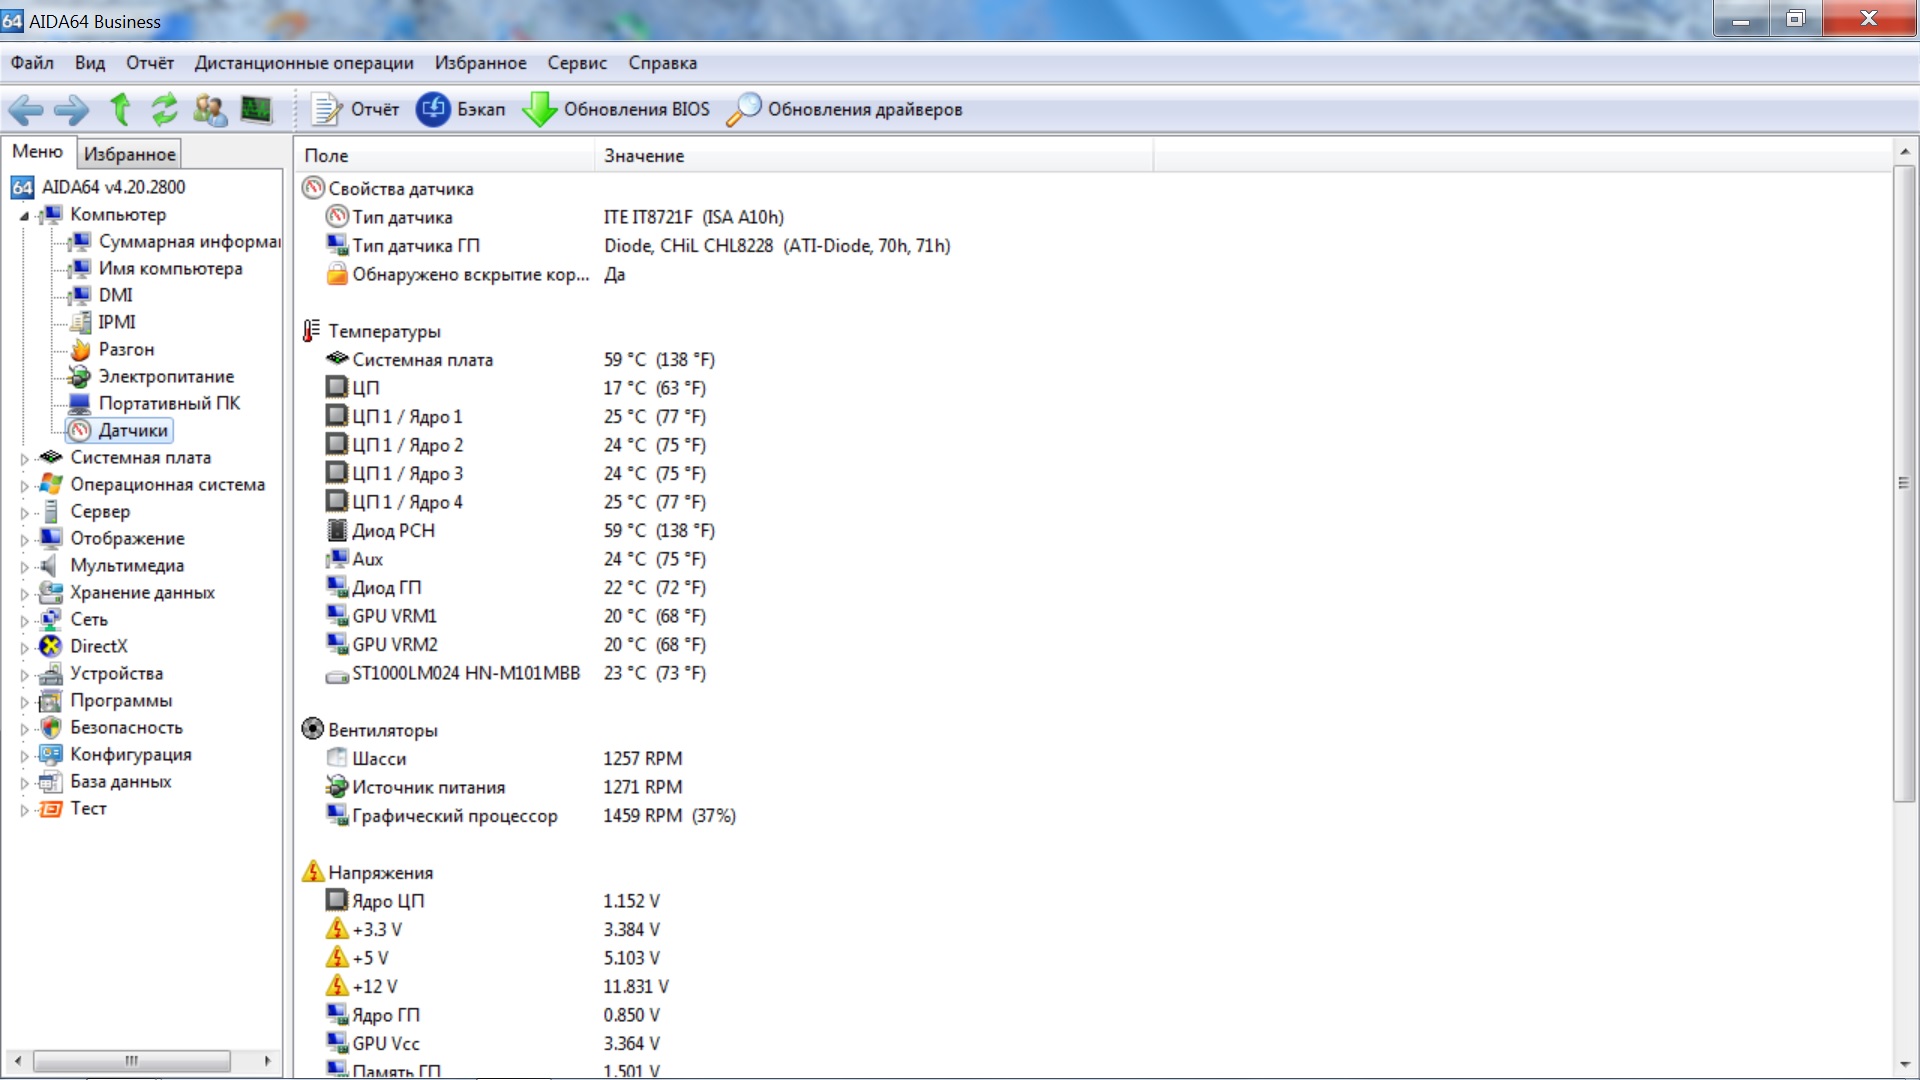Click Обновления драйверов magnifier button
The height and width of the screenshot is (1080, 1920).
tap(743, 109)
